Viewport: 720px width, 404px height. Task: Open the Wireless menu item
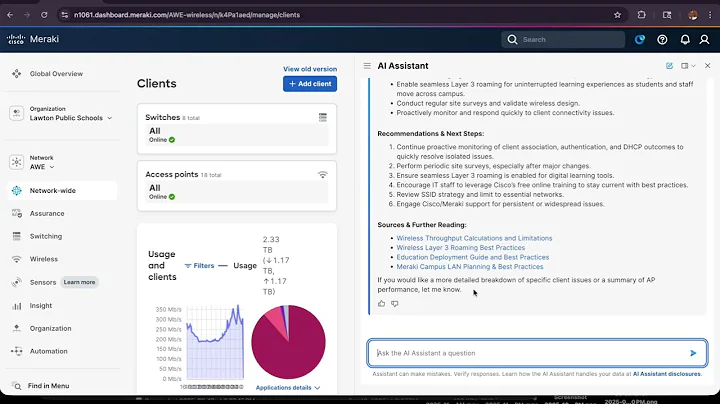[x=44, y=259]
